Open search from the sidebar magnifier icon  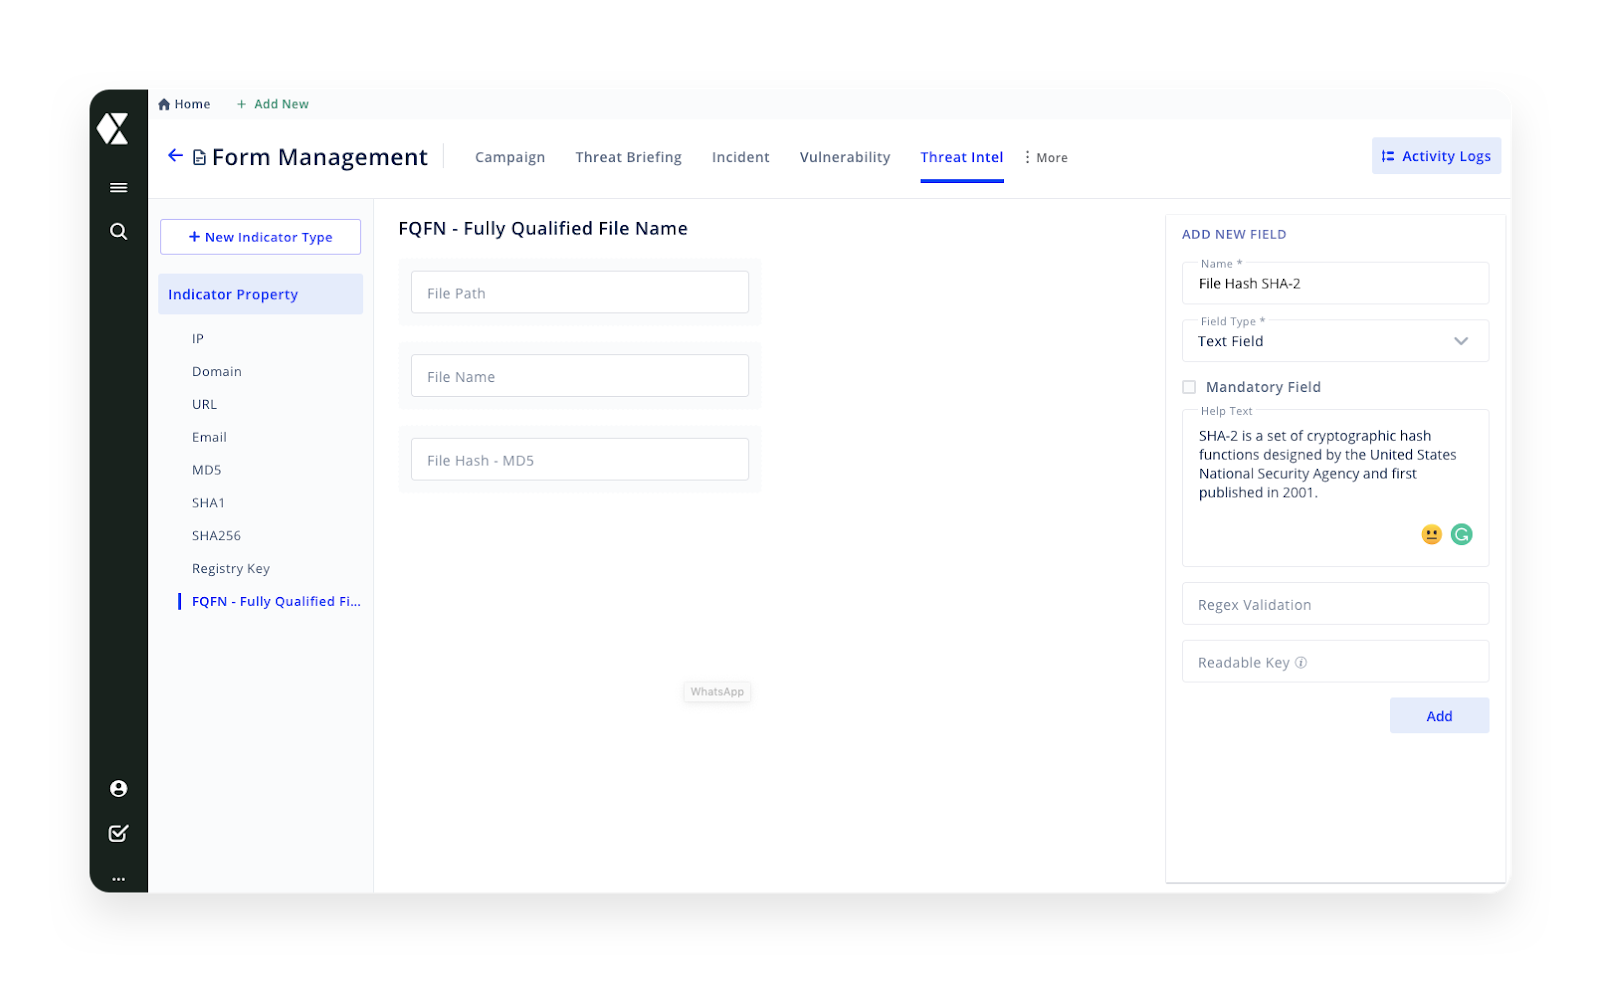point(118,232)
